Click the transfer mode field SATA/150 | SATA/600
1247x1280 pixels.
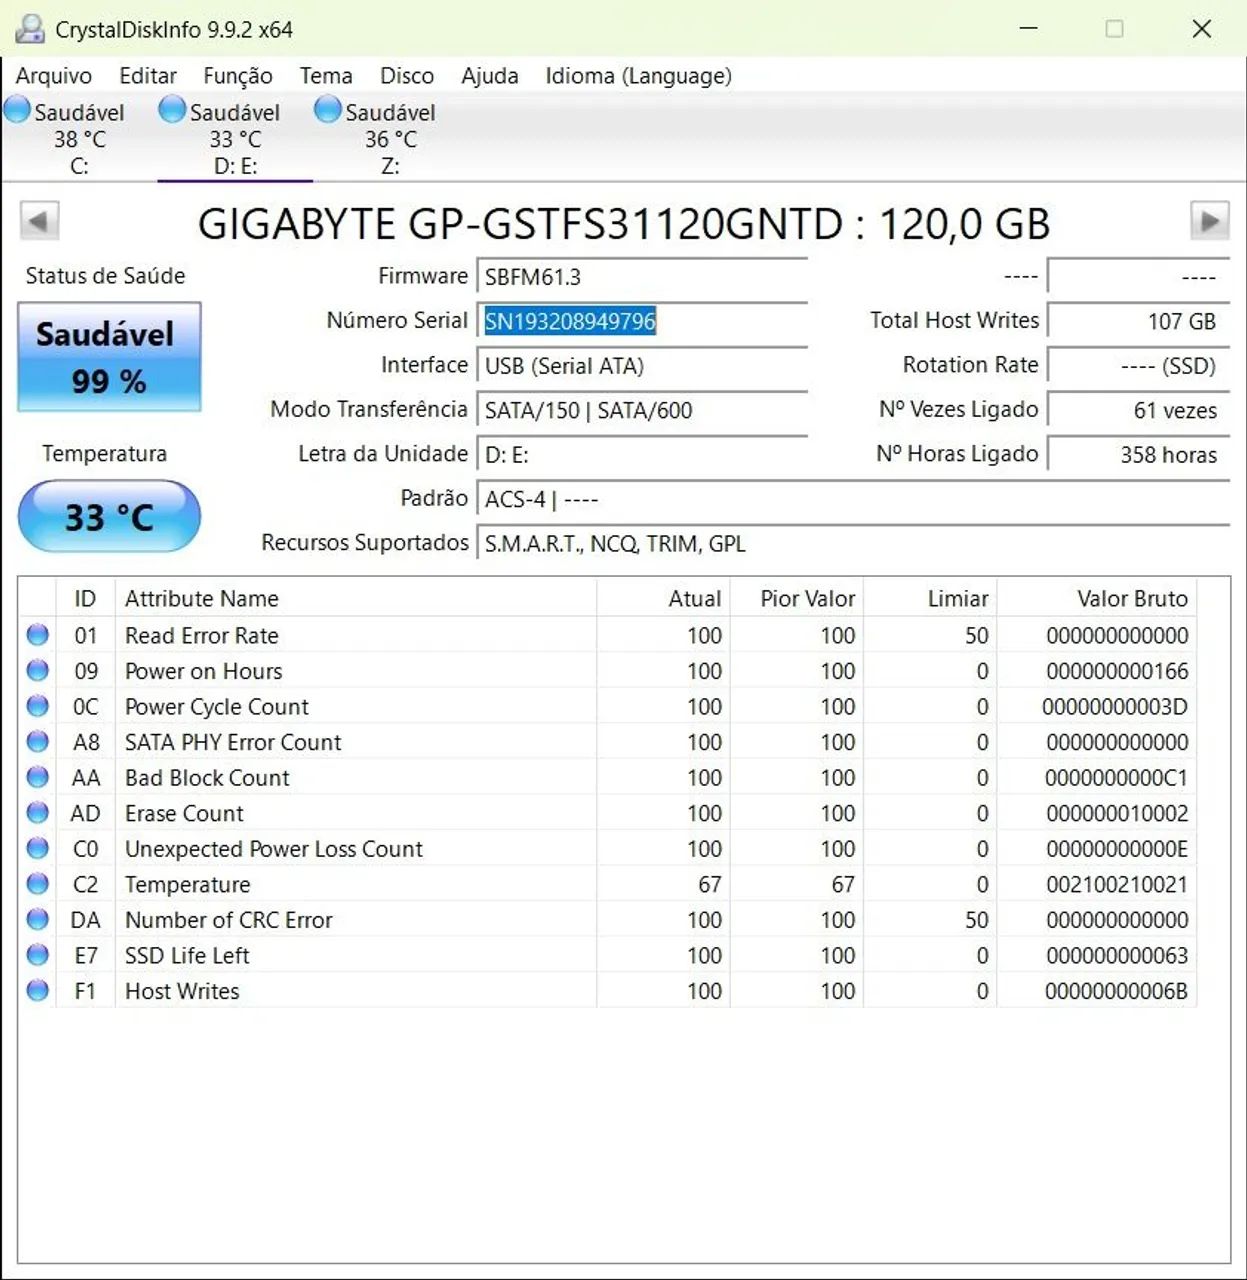point(642,410)
